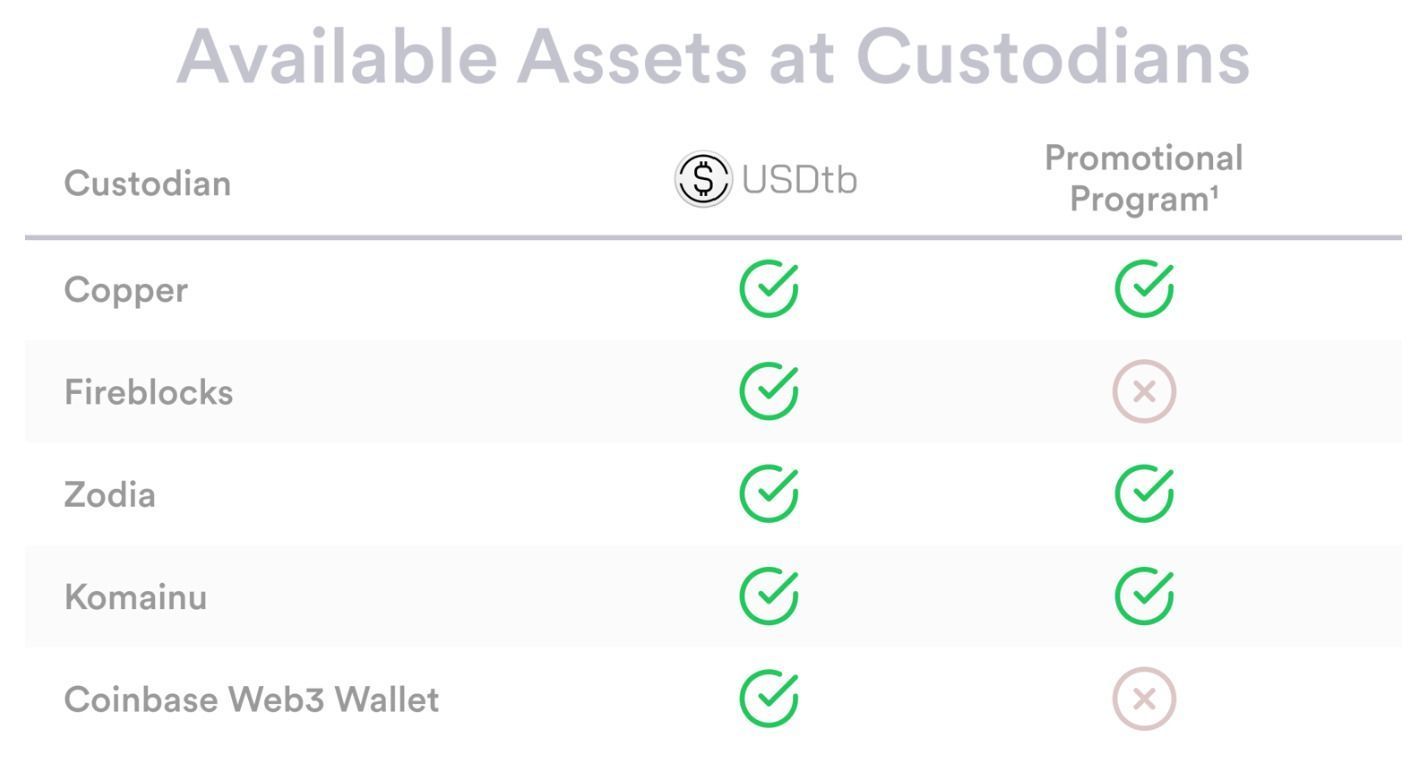Click Coinbase Web3 Wallet's USDtb checkmark
This screenshot has height=772, width=1424.
[769, 699]
